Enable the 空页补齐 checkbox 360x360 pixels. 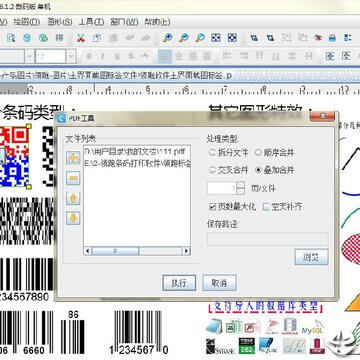(x=266, y=207)
